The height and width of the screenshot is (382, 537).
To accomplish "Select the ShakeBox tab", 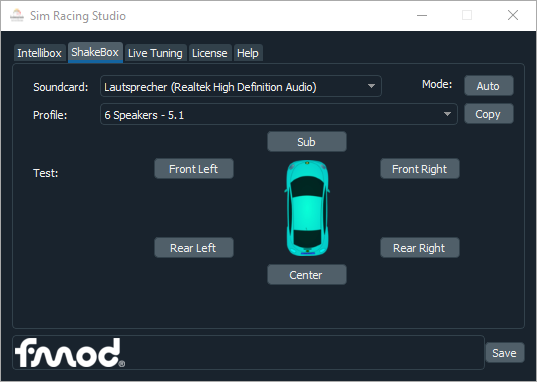I will 95,52.
